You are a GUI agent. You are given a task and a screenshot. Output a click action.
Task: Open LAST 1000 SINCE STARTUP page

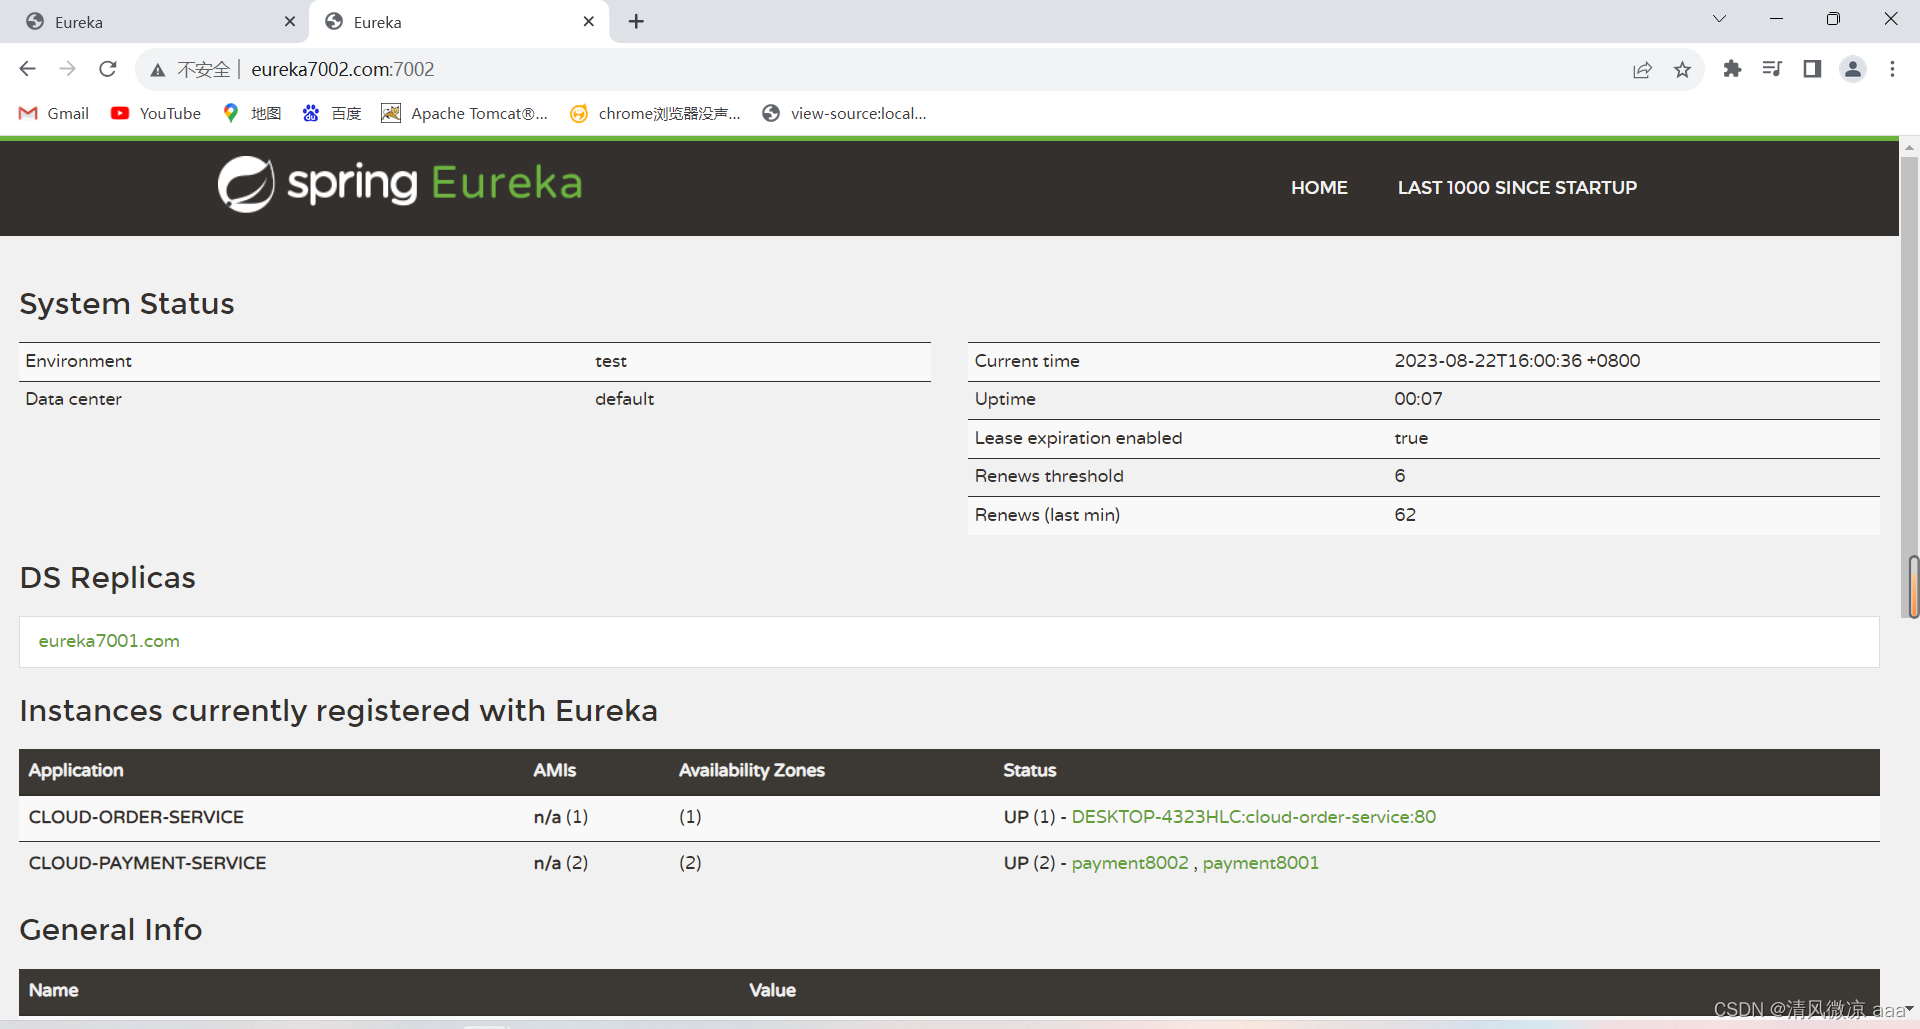point(1517,188)
